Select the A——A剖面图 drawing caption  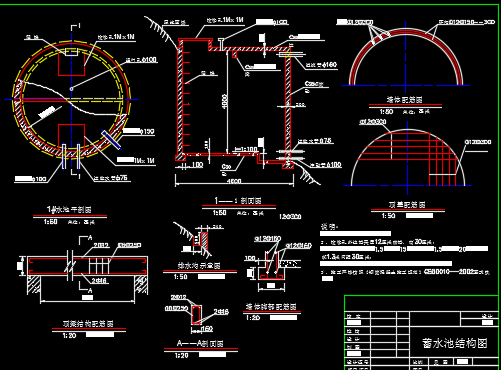200,343
